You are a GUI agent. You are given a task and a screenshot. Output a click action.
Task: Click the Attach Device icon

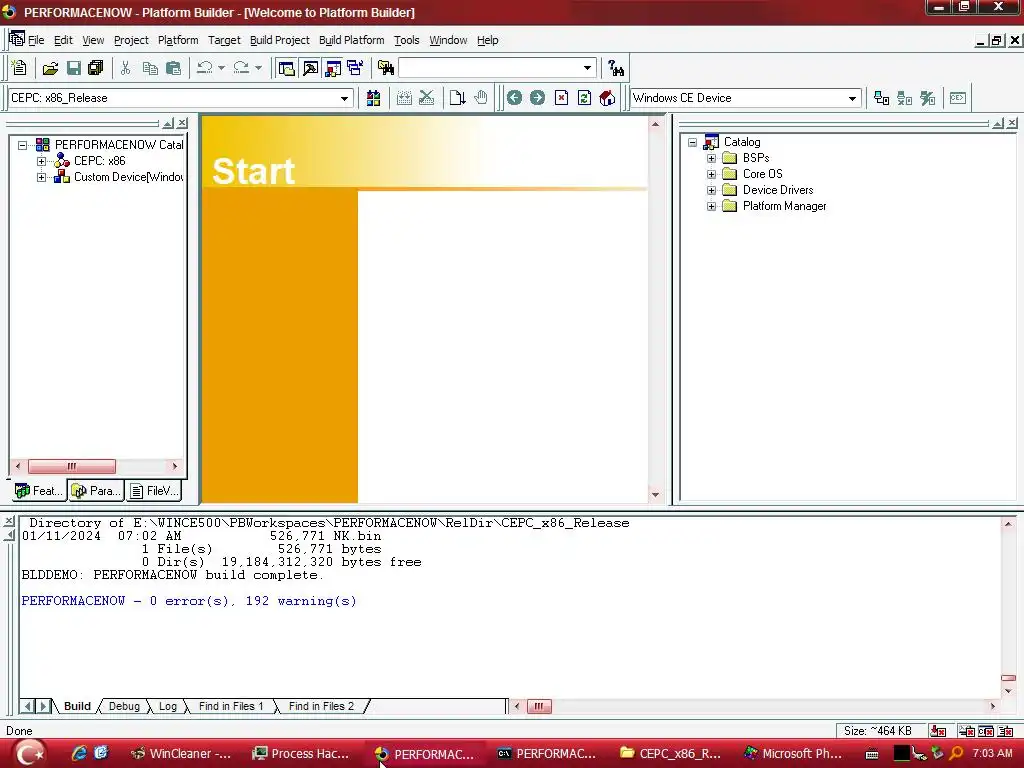(x=882, y=98)
